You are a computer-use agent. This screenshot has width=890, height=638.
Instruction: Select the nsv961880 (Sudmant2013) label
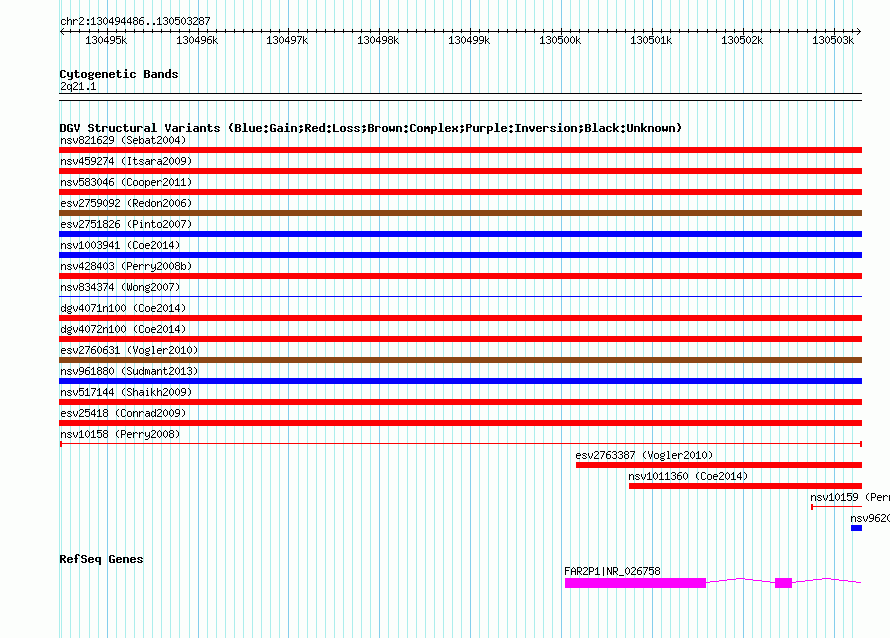tap(129, 371)
